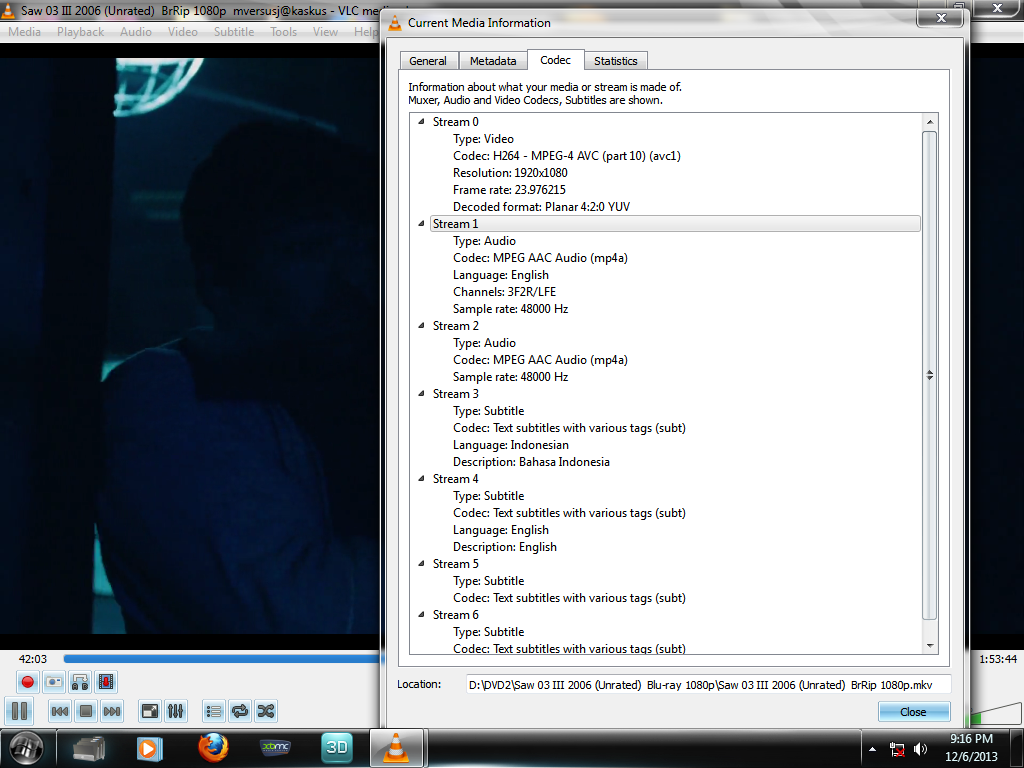Pause playback with the pause button
The width and height of the screenshot is (1024, 768).
pyautogui.click(x=19, y=711)
